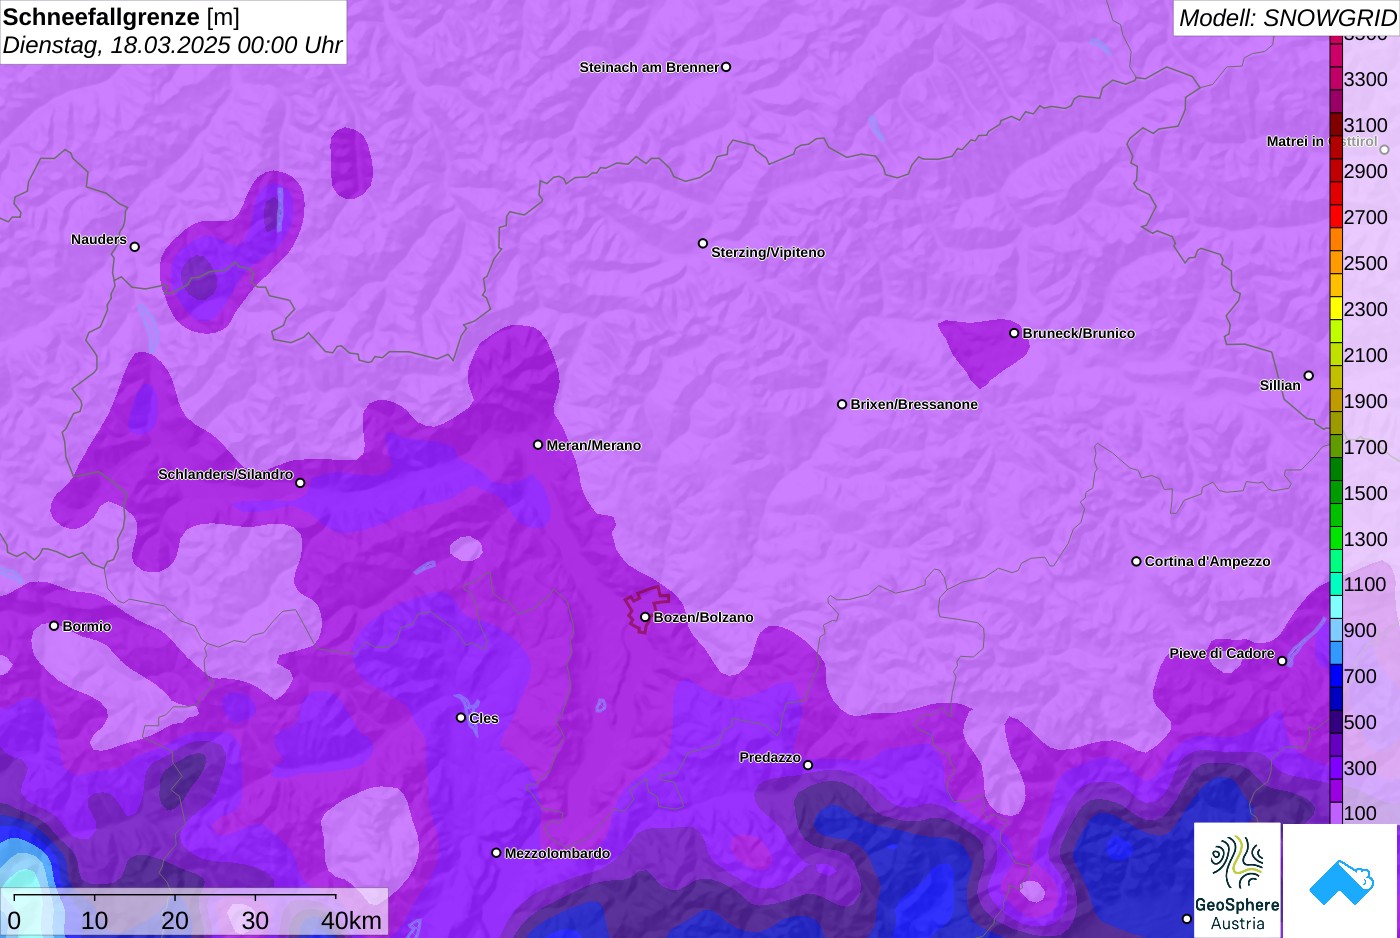Click the yellow 2300 legend color swatch

[1336, 309]
